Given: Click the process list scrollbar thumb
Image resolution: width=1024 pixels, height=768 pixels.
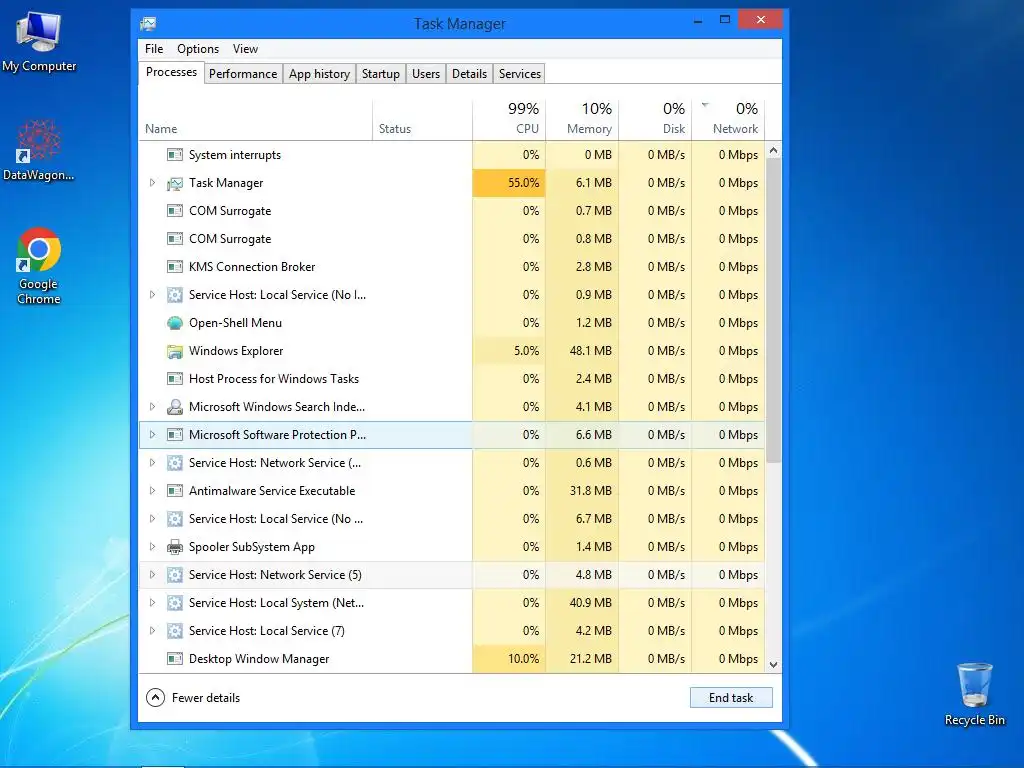Looking at the screenshot, I should [x=773, y=311].
